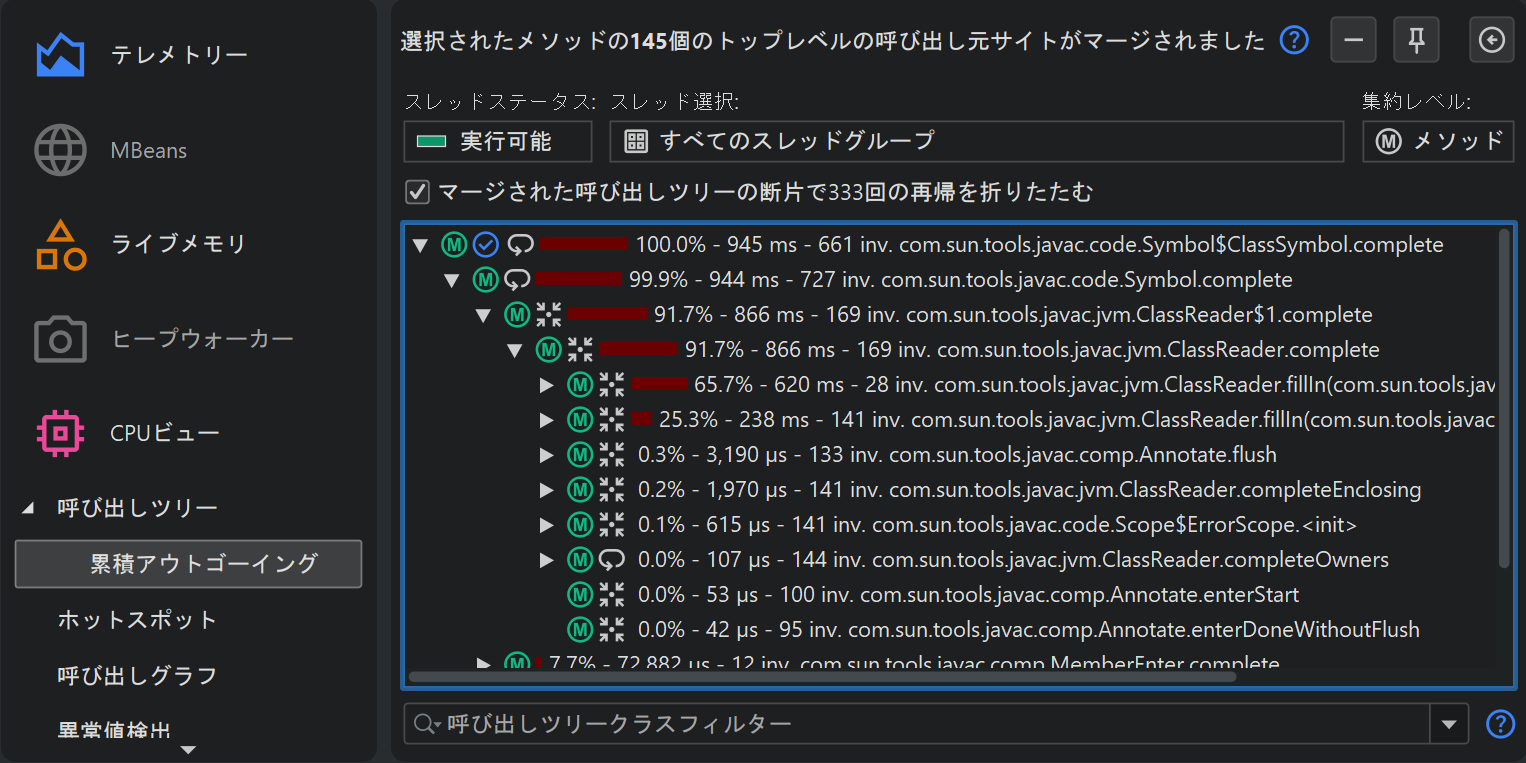The width and height of the screenshot is (1526, 763).
Task: Switch to the 呼び出しグラフ view
Action: pos(137,676)
